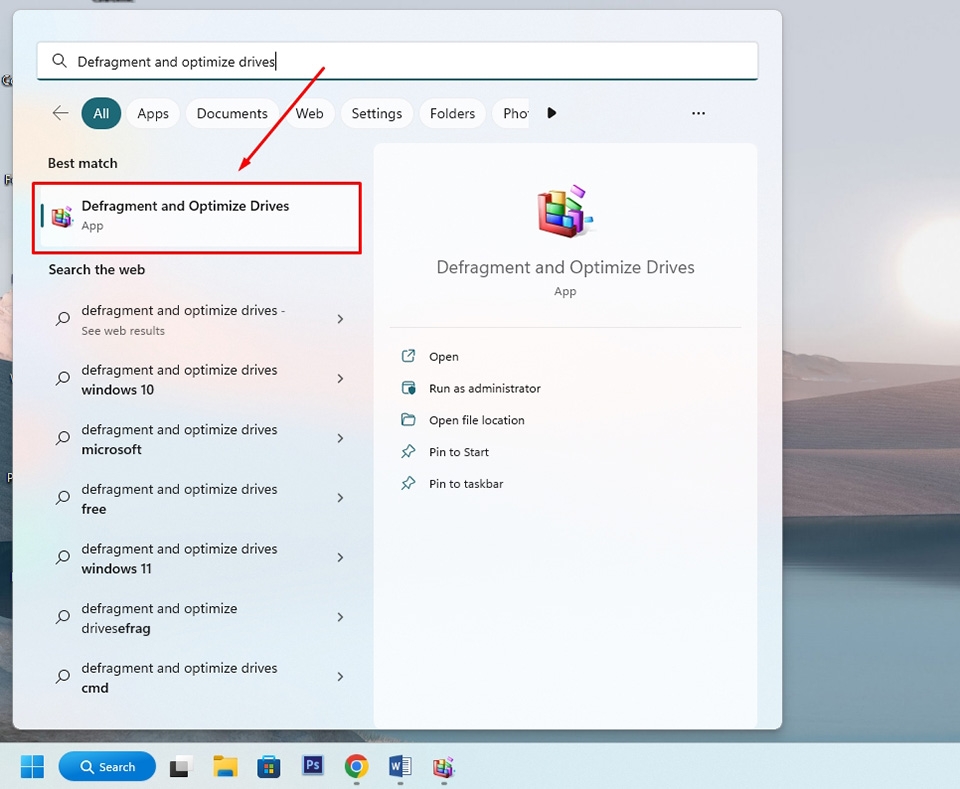960x789 pixels.
Task: Click the large Defragment app icon preview
Action: [x=565, y=210]
